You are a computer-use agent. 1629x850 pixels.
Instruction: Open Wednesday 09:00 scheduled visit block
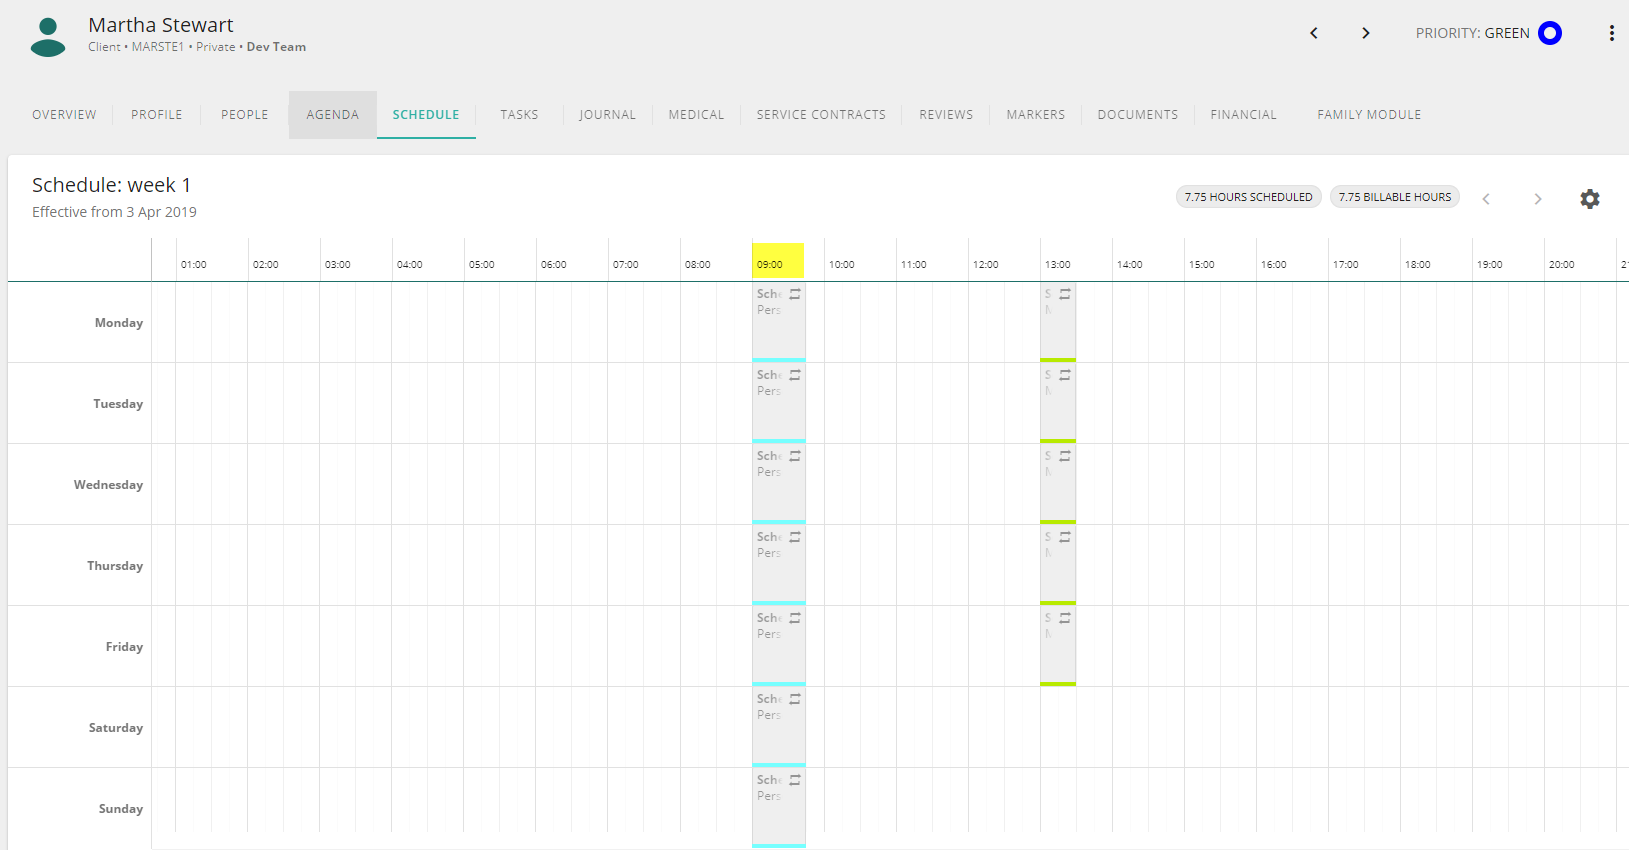[779, 484]
